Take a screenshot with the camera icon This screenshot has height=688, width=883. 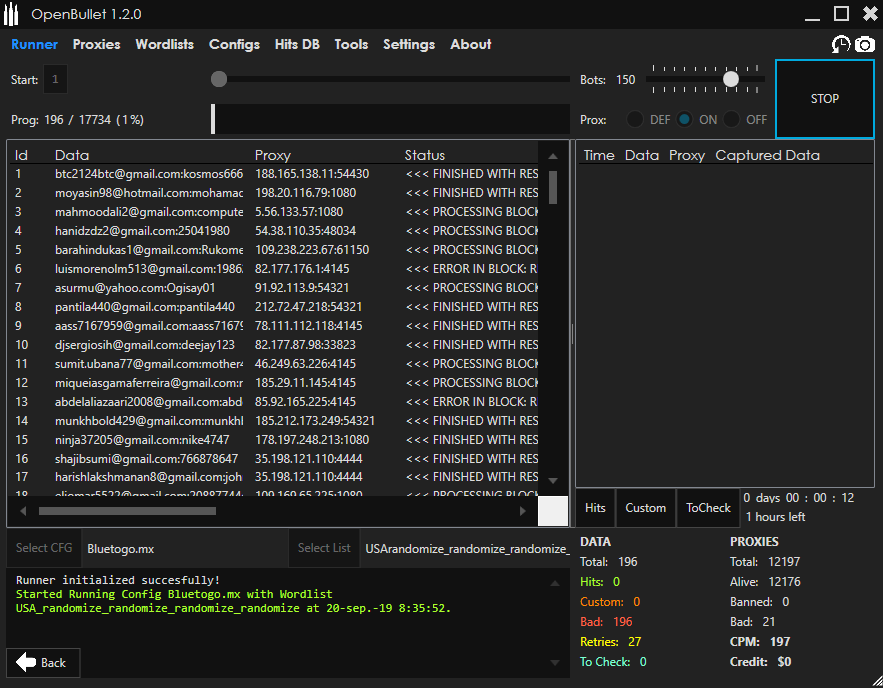pos(864,44)
